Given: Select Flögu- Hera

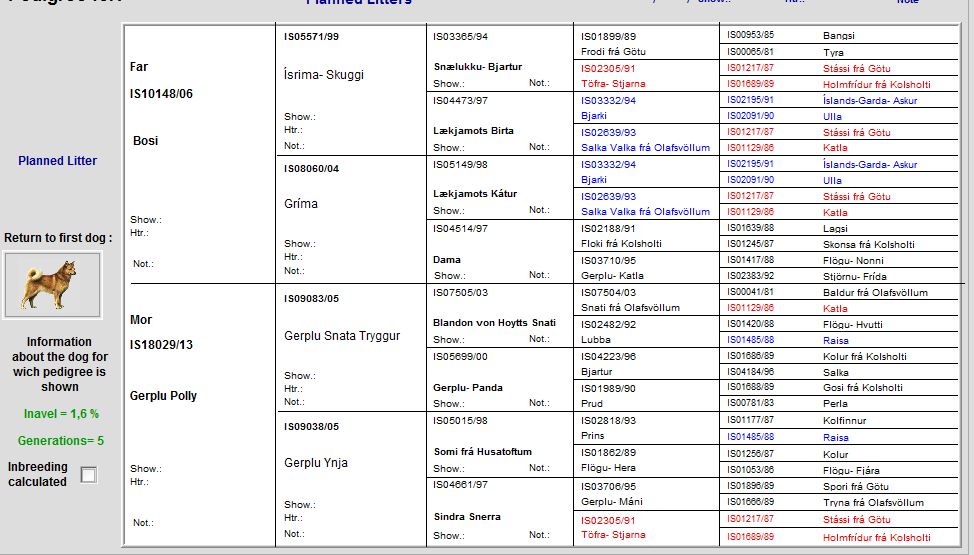Looking at the screenshot, I should (608, 468).
